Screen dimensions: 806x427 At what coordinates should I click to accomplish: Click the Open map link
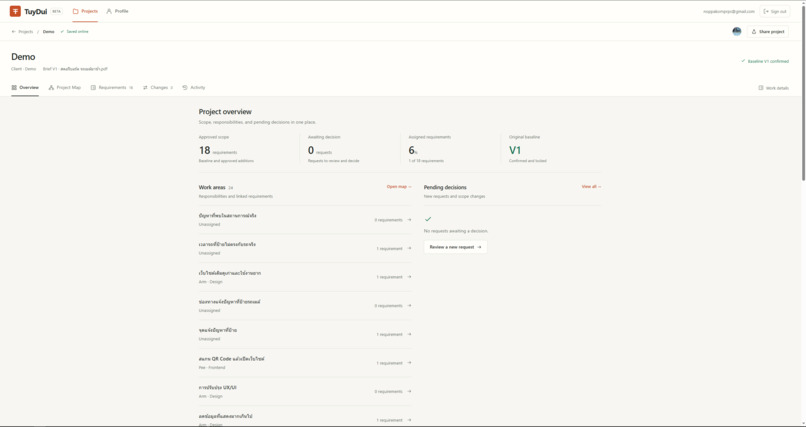pos(399,187)
